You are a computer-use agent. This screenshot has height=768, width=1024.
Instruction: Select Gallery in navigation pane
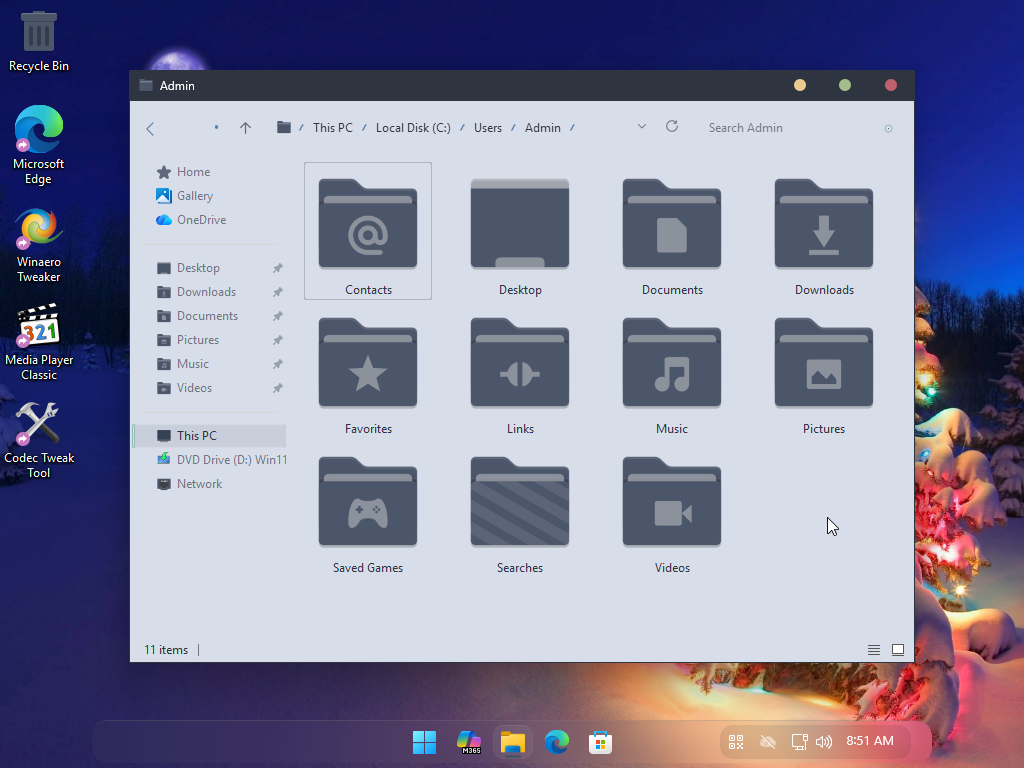point(194,196)
